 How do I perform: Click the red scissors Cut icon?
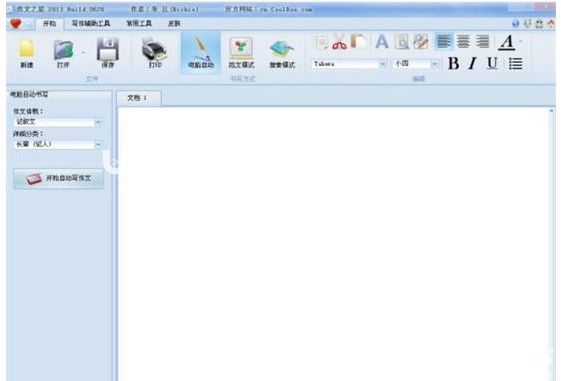pos(339,41)
